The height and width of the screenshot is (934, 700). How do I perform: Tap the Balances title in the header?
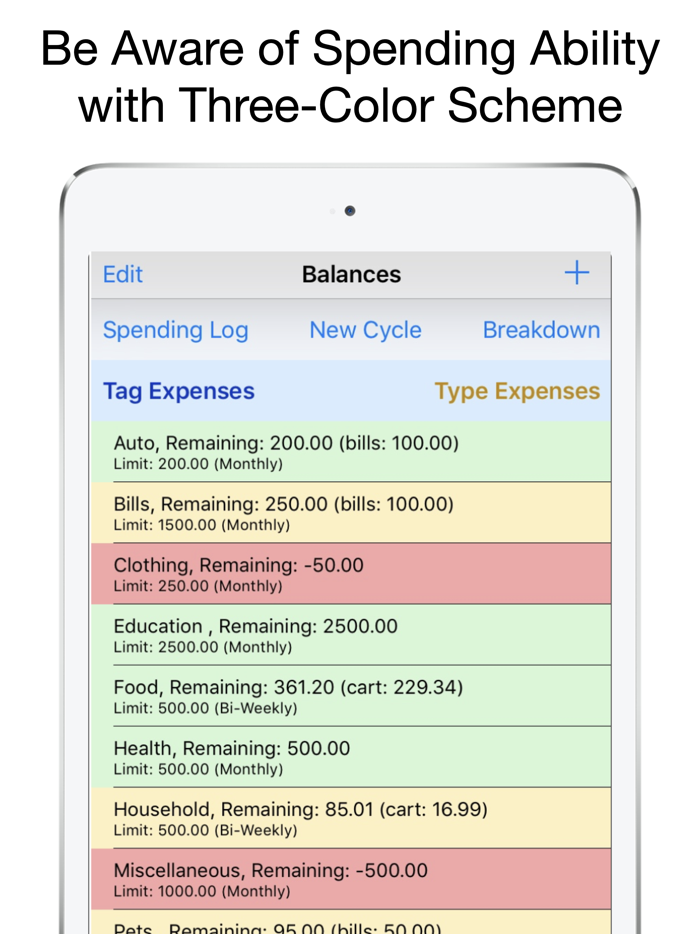[x=351, y=273]
